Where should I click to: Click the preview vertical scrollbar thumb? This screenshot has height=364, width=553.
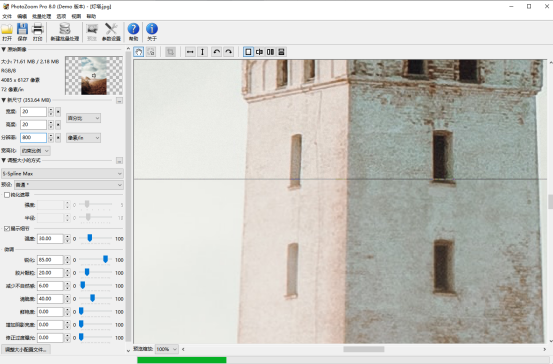point(550,201)
